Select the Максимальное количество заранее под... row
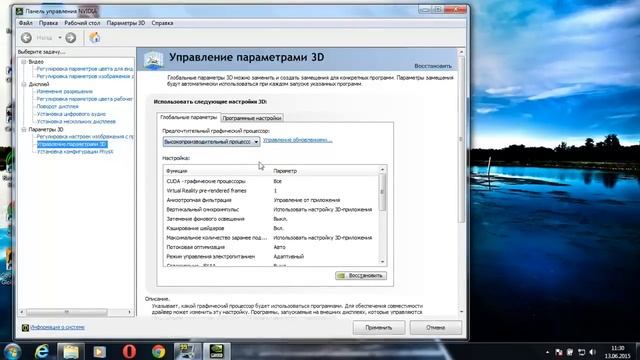Image resolution: width=640 pixels, height=360 pixels. (x=271, y=238)
